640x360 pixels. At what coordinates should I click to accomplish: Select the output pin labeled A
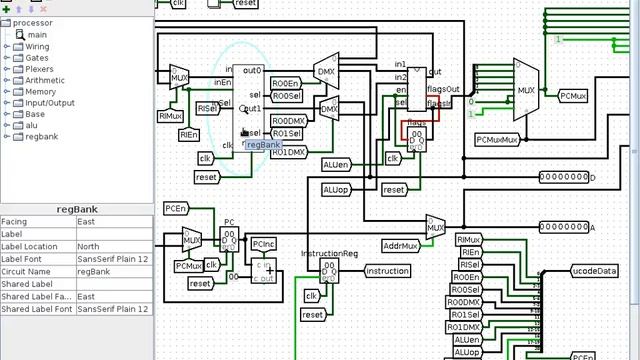[x=564, y=227]
